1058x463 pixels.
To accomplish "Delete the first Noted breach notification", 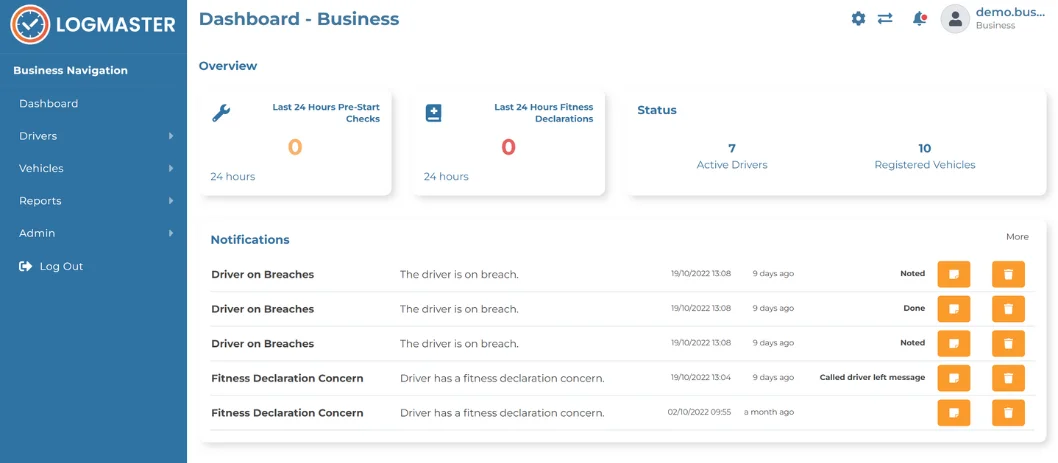I will (1008, 274).
